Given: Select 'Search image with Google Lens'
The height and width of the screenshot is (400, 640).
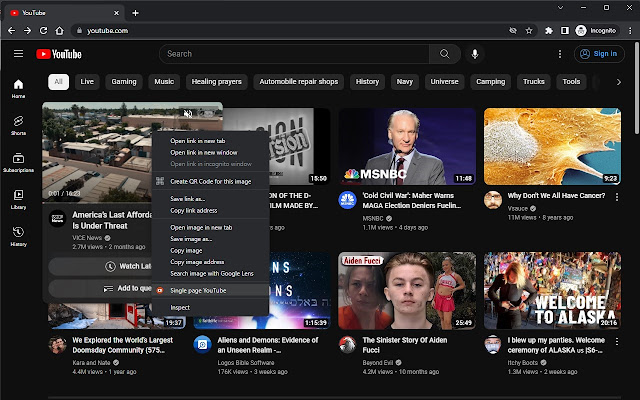Looking at the screenshot, I should (212, 273).
